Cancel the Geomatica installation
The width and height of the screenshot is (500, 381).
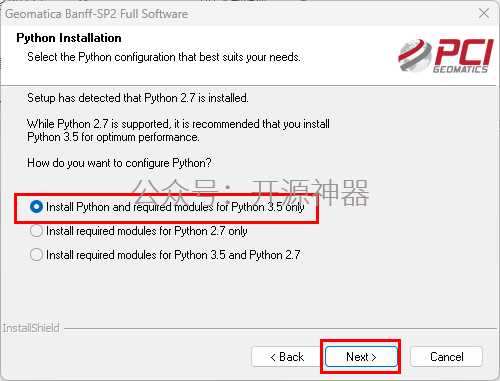pyautogui.click(x=446, y=357)
